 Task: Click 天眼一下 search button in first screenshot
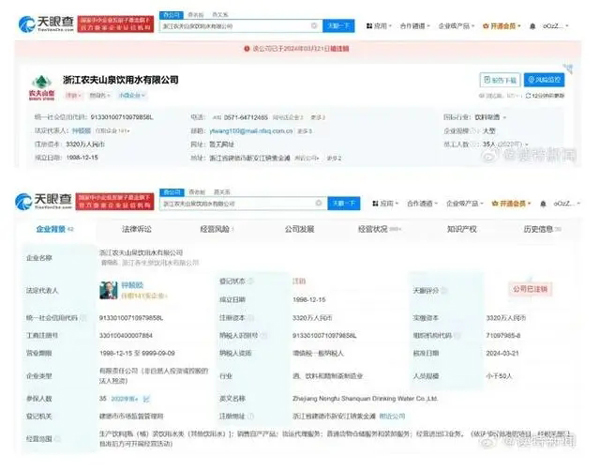[x=339, y=26]
